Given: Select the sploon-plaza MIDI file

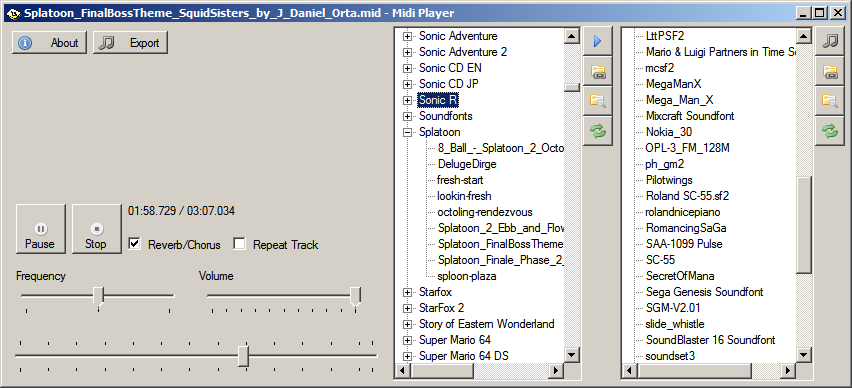Looking at the screenshot, I should (467, 276).
